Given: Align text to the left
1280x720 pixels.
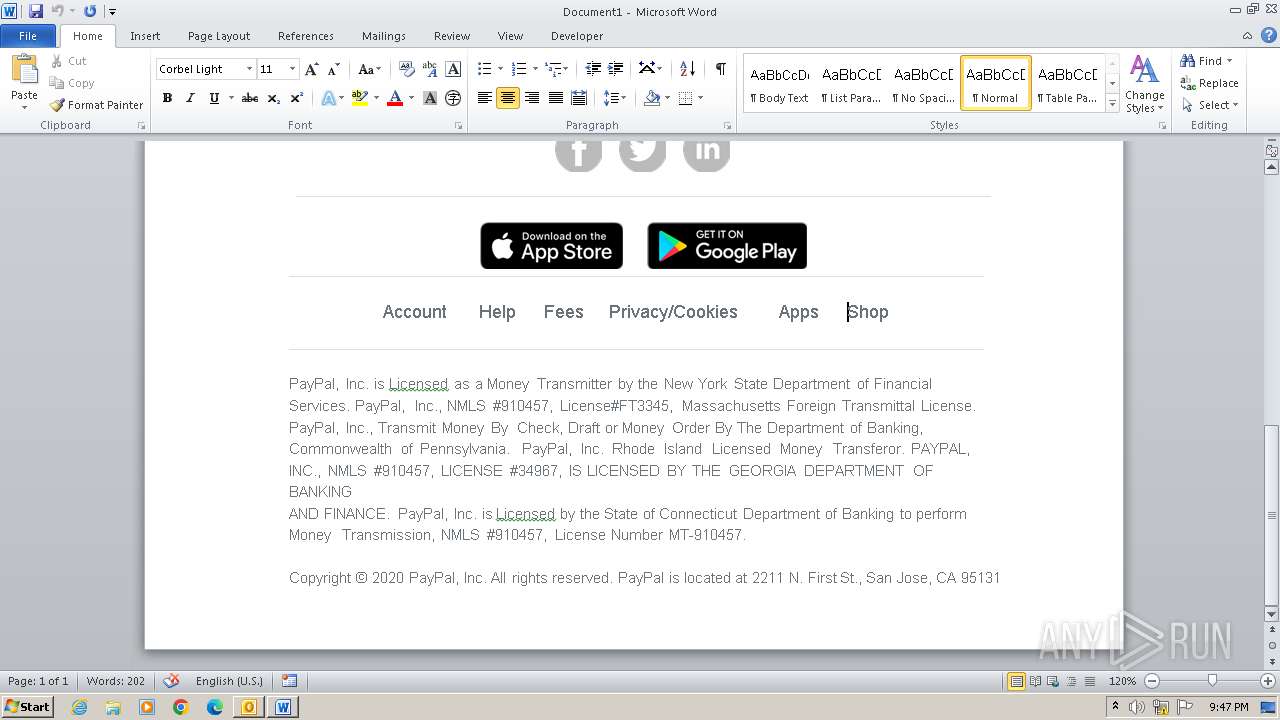Looking at the screenshot, I should click(x=485, y=98).
